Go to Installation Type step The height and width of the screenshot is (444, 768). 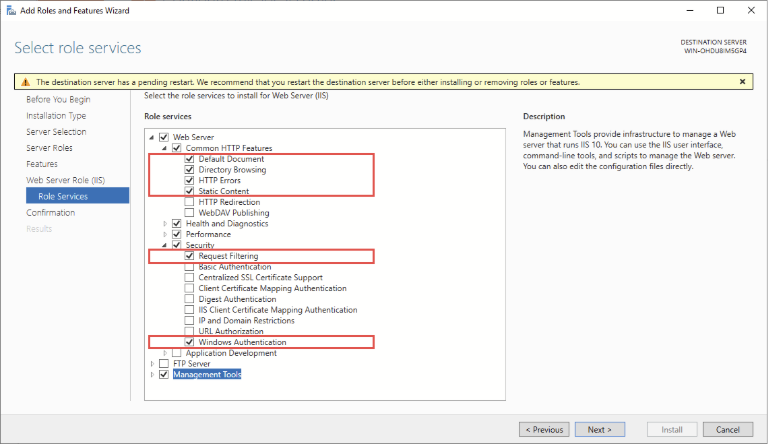[56, 116]
